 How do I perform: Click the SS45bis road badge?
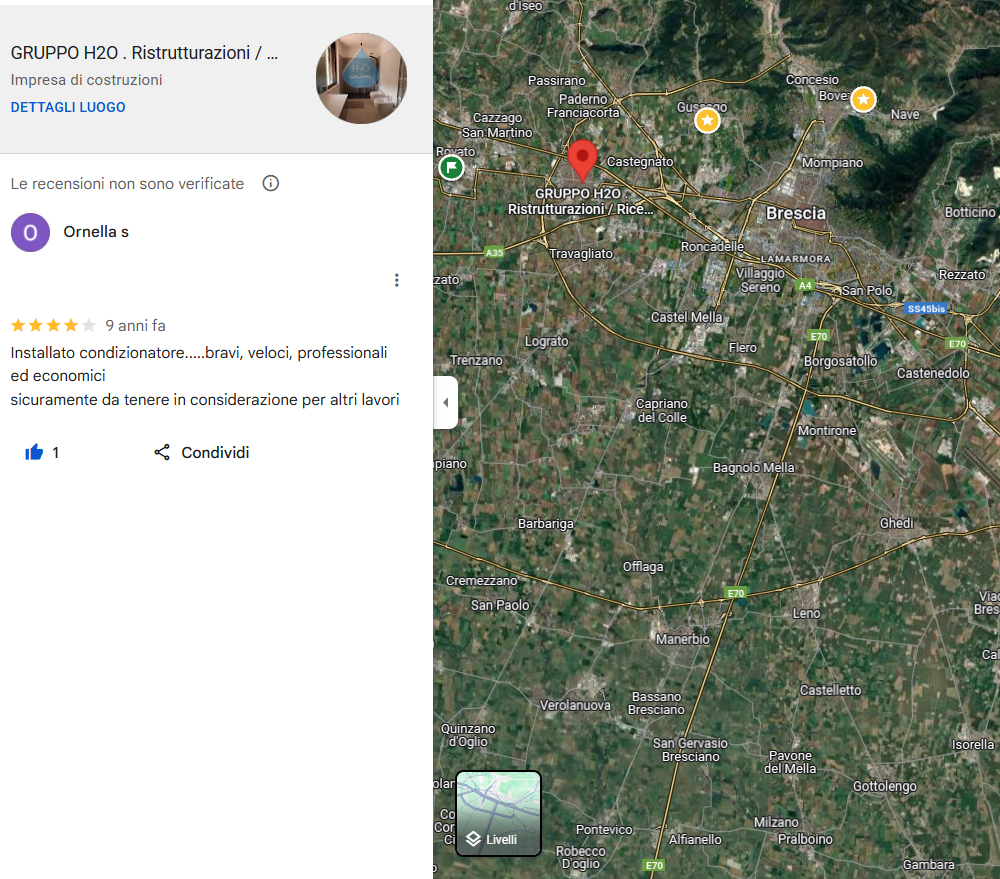(x=926, y=309)
